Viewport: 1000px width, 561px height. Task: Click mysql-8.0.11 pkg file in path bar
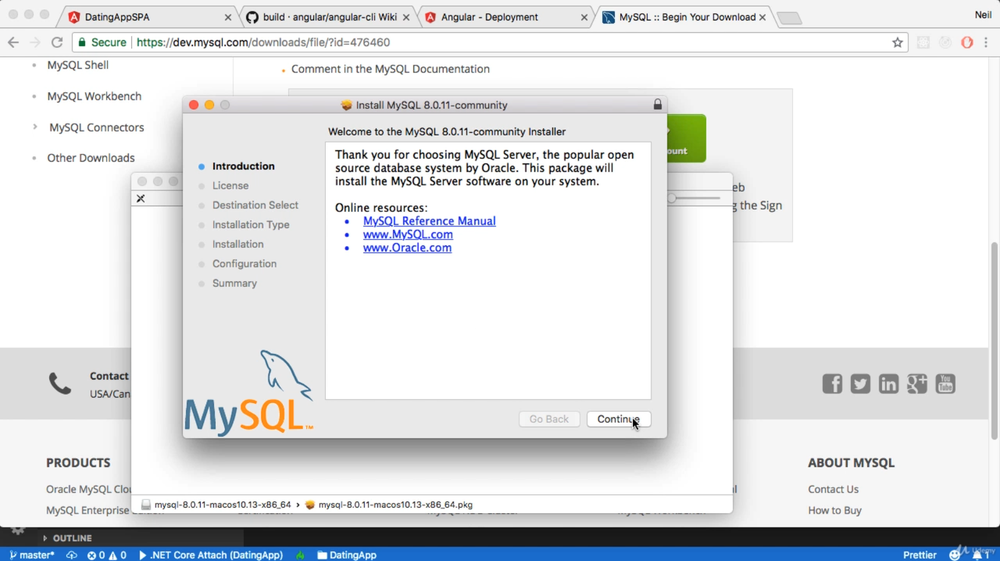coord(389,505)
